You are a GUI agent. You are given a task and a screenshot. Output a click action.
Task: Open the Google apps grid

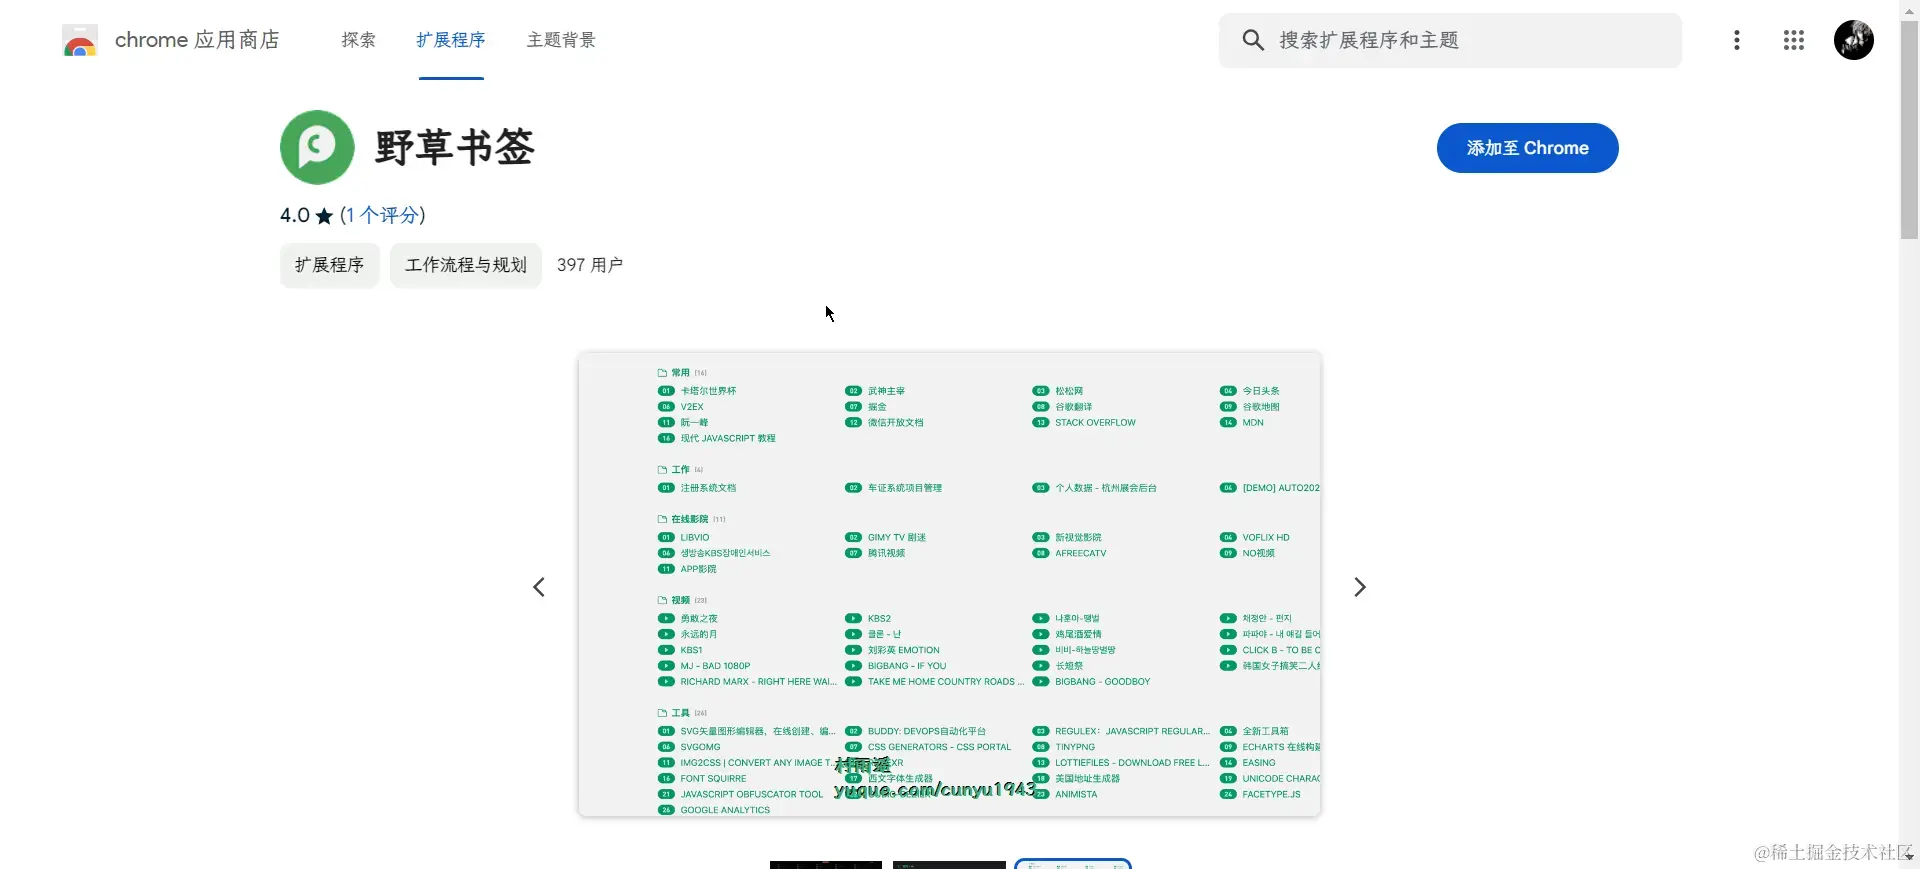pyautogui.click(x=1794, y=40)
